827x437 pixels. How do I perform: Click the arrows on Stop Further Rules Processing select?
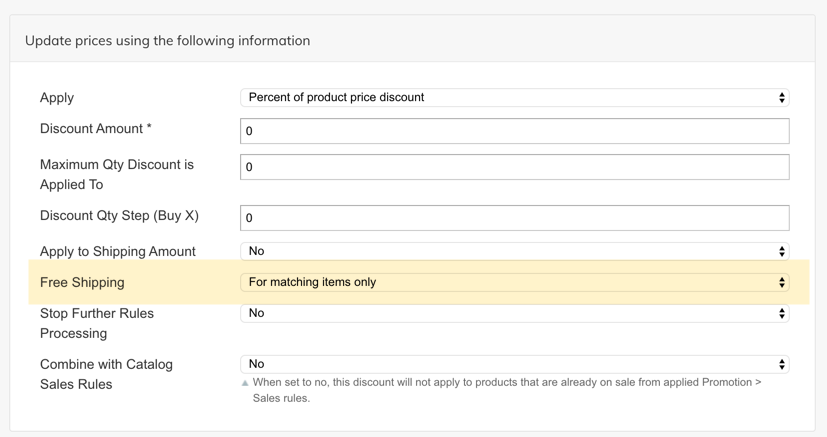click(781, 314)
